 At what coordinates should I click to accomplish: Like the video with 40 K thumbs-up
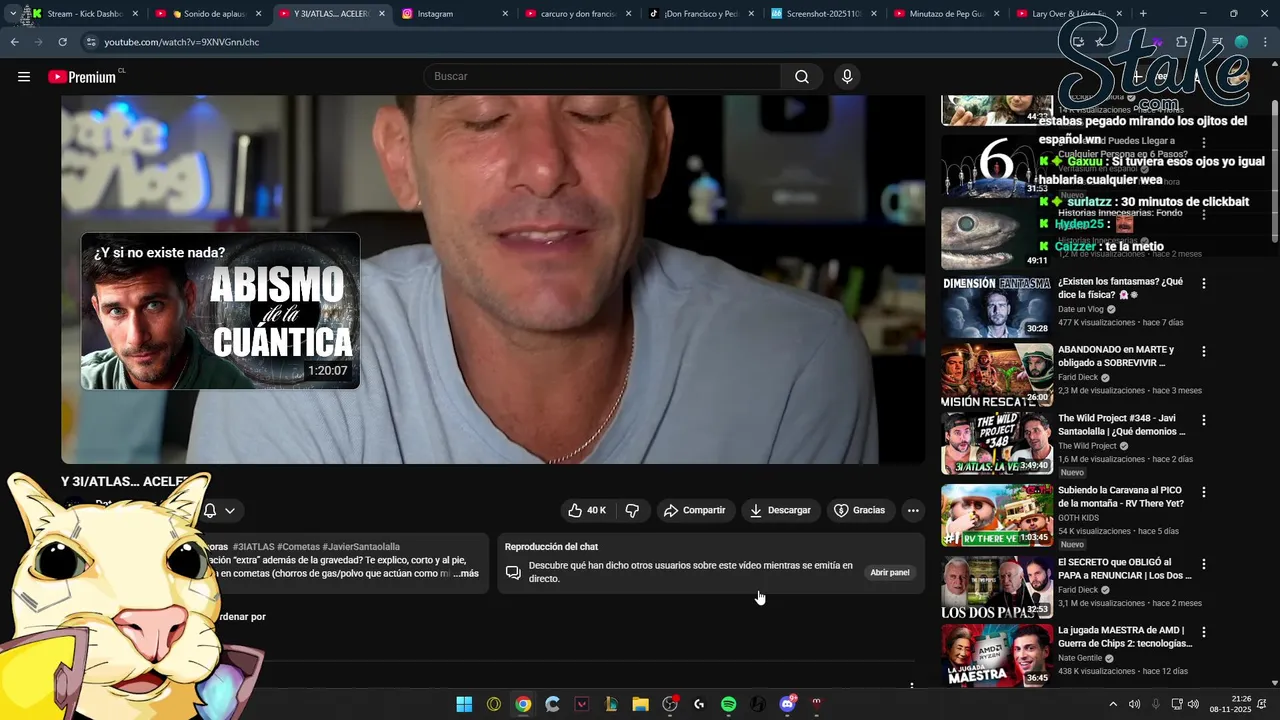[x=587, y=510]
